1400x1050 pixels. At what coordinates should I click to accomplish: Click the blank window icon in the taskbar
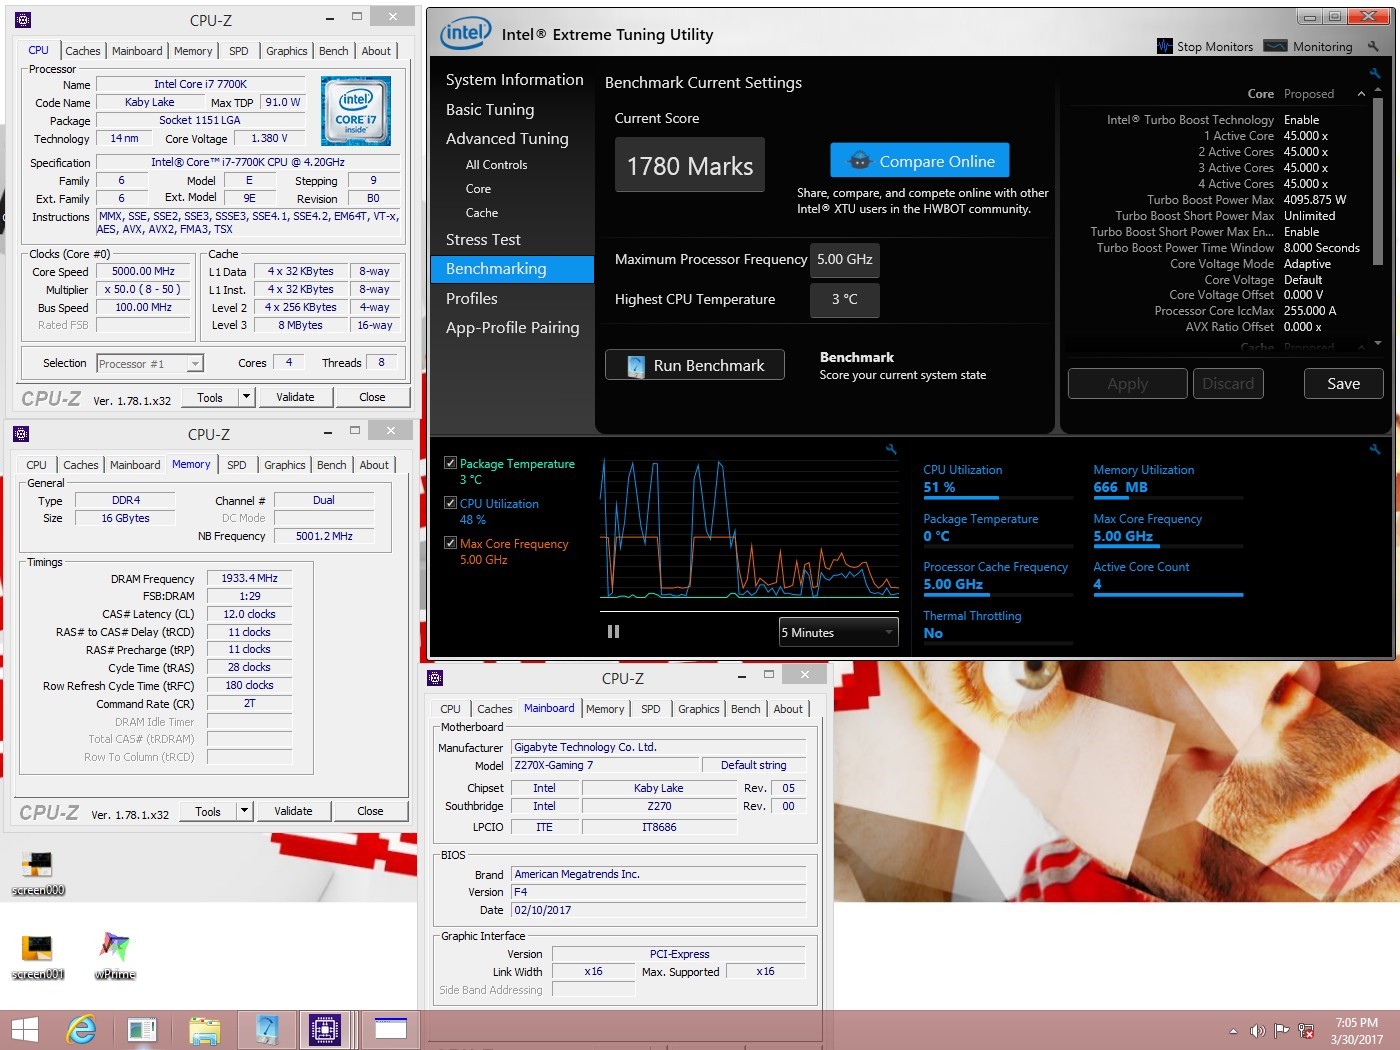click(390, 1029)
